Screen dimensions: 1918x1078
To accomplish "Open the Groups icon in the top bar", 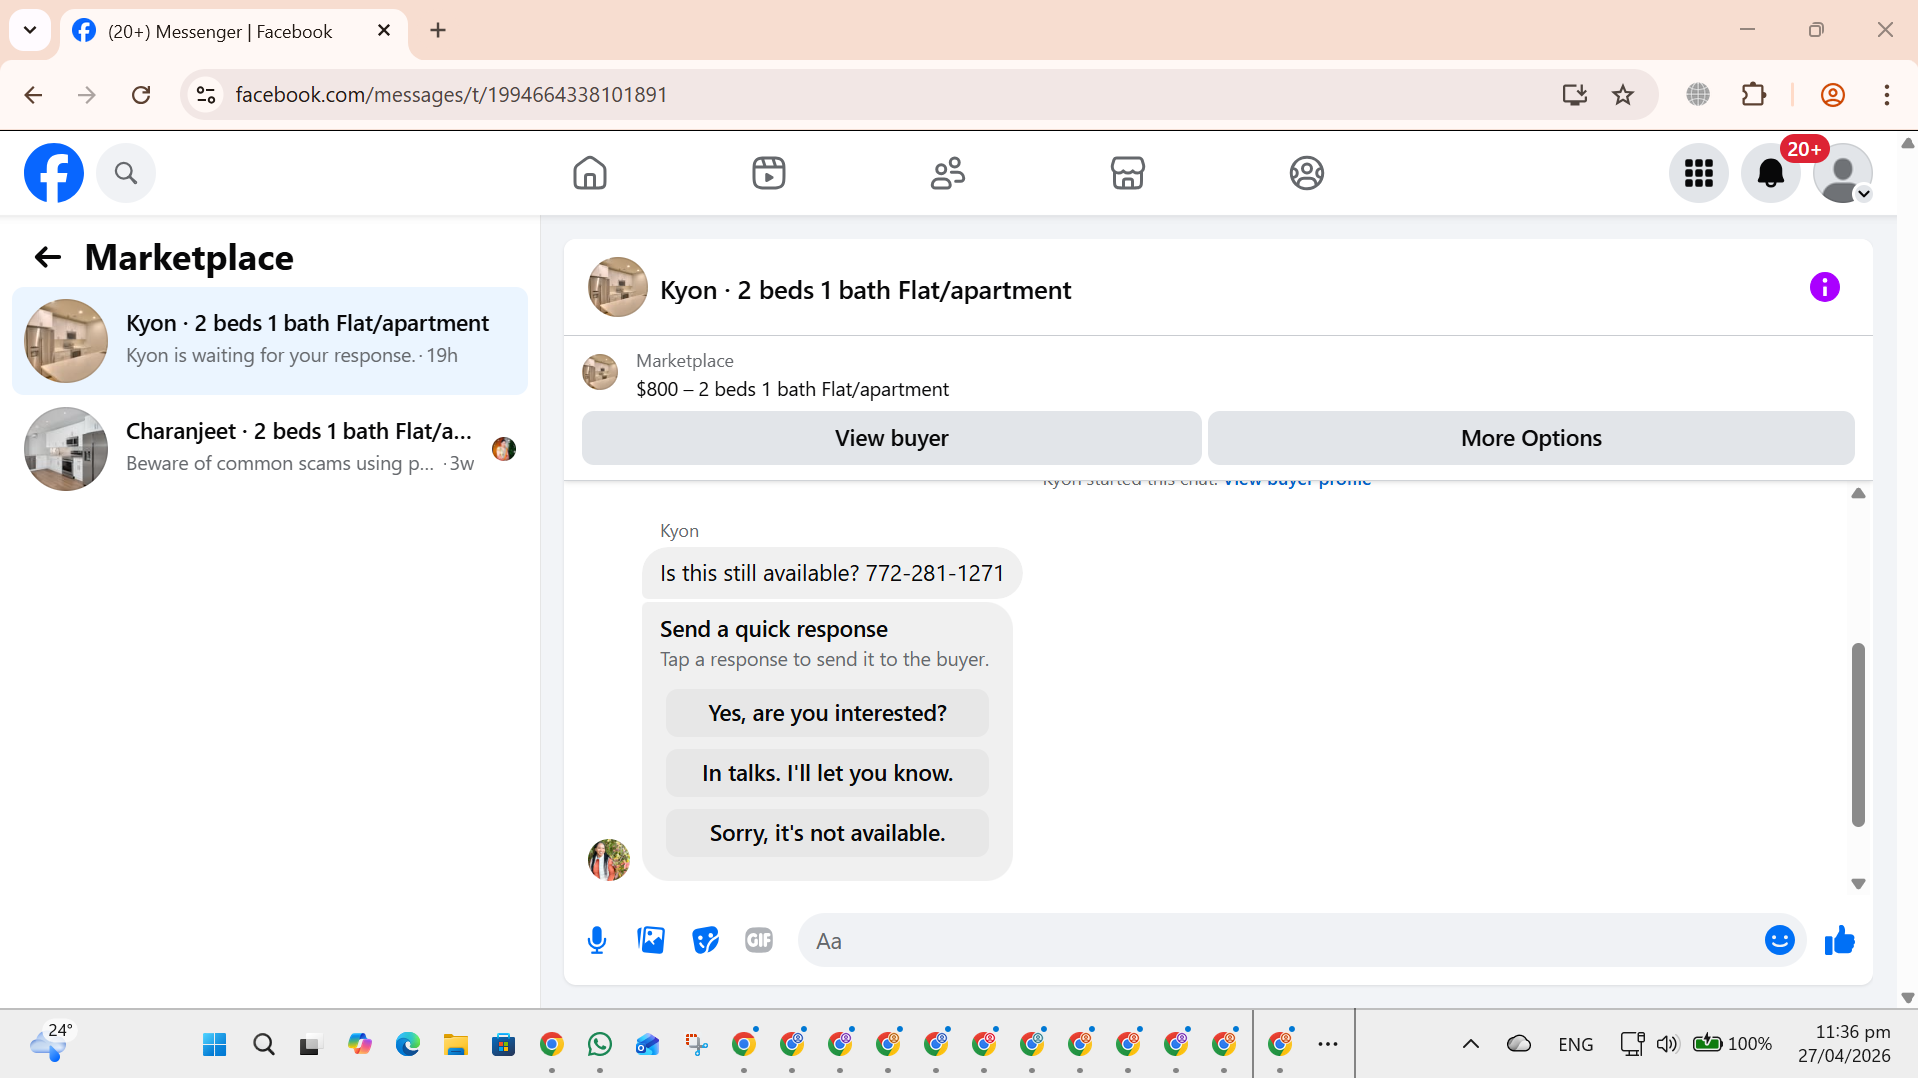I will click(x=1306, y=173).
